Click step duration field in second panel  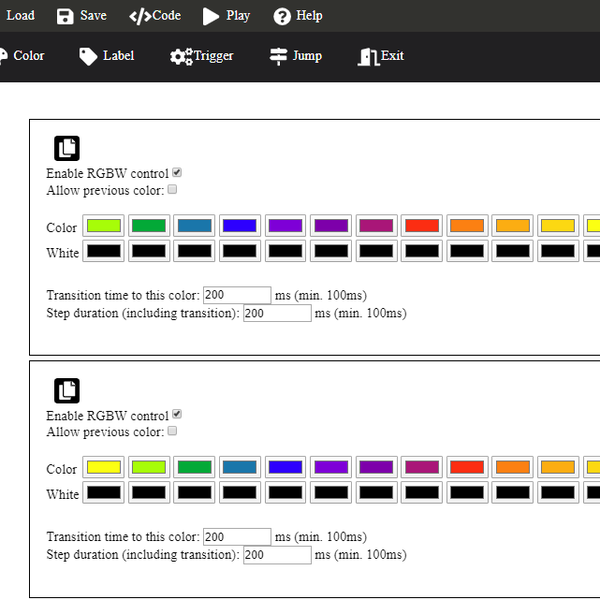coord(277,555)
